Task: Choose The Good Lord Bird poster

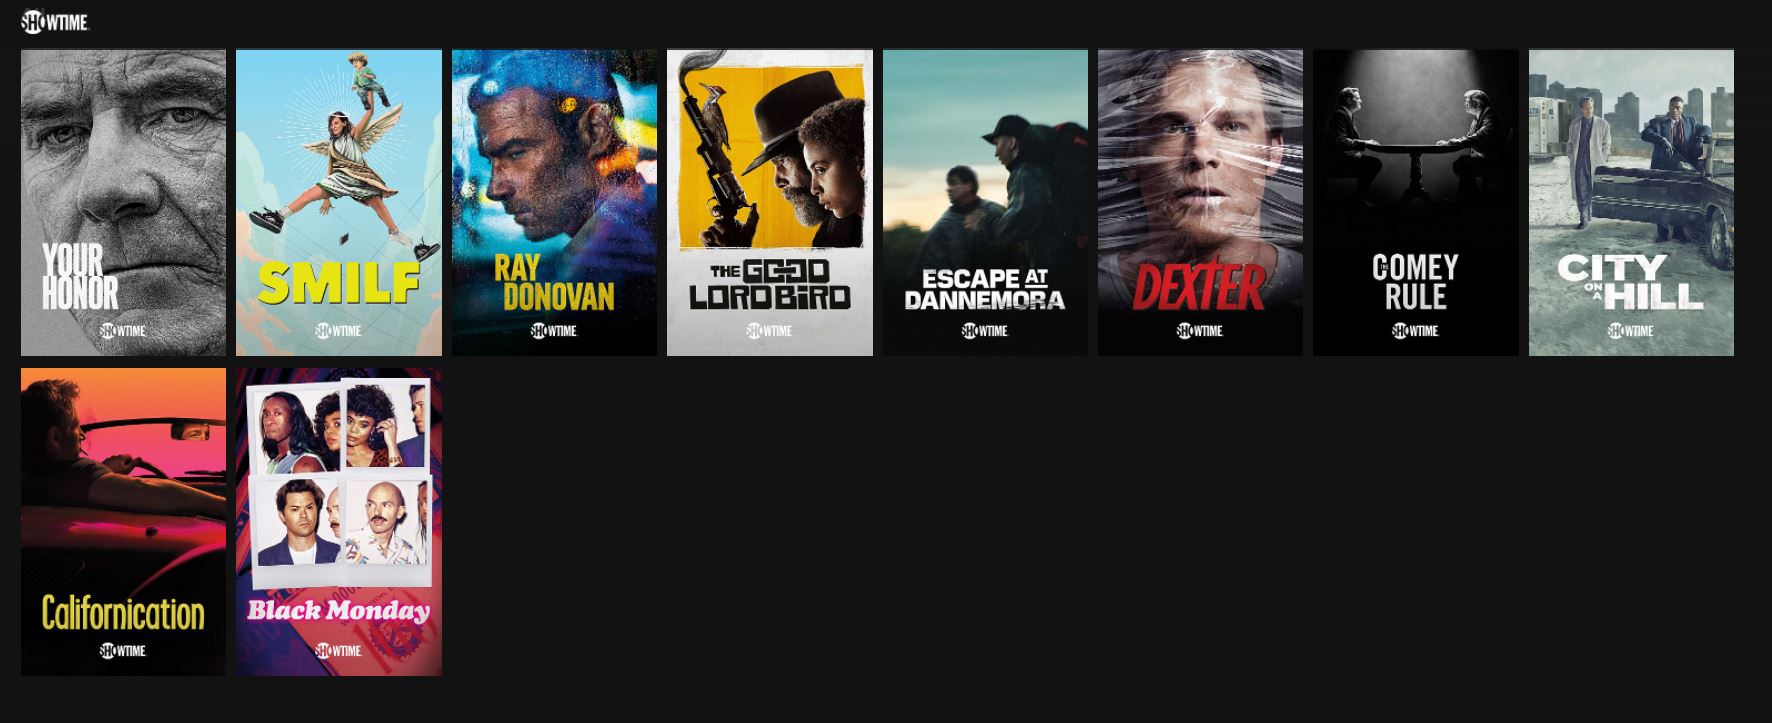Action: coord(770,203)
